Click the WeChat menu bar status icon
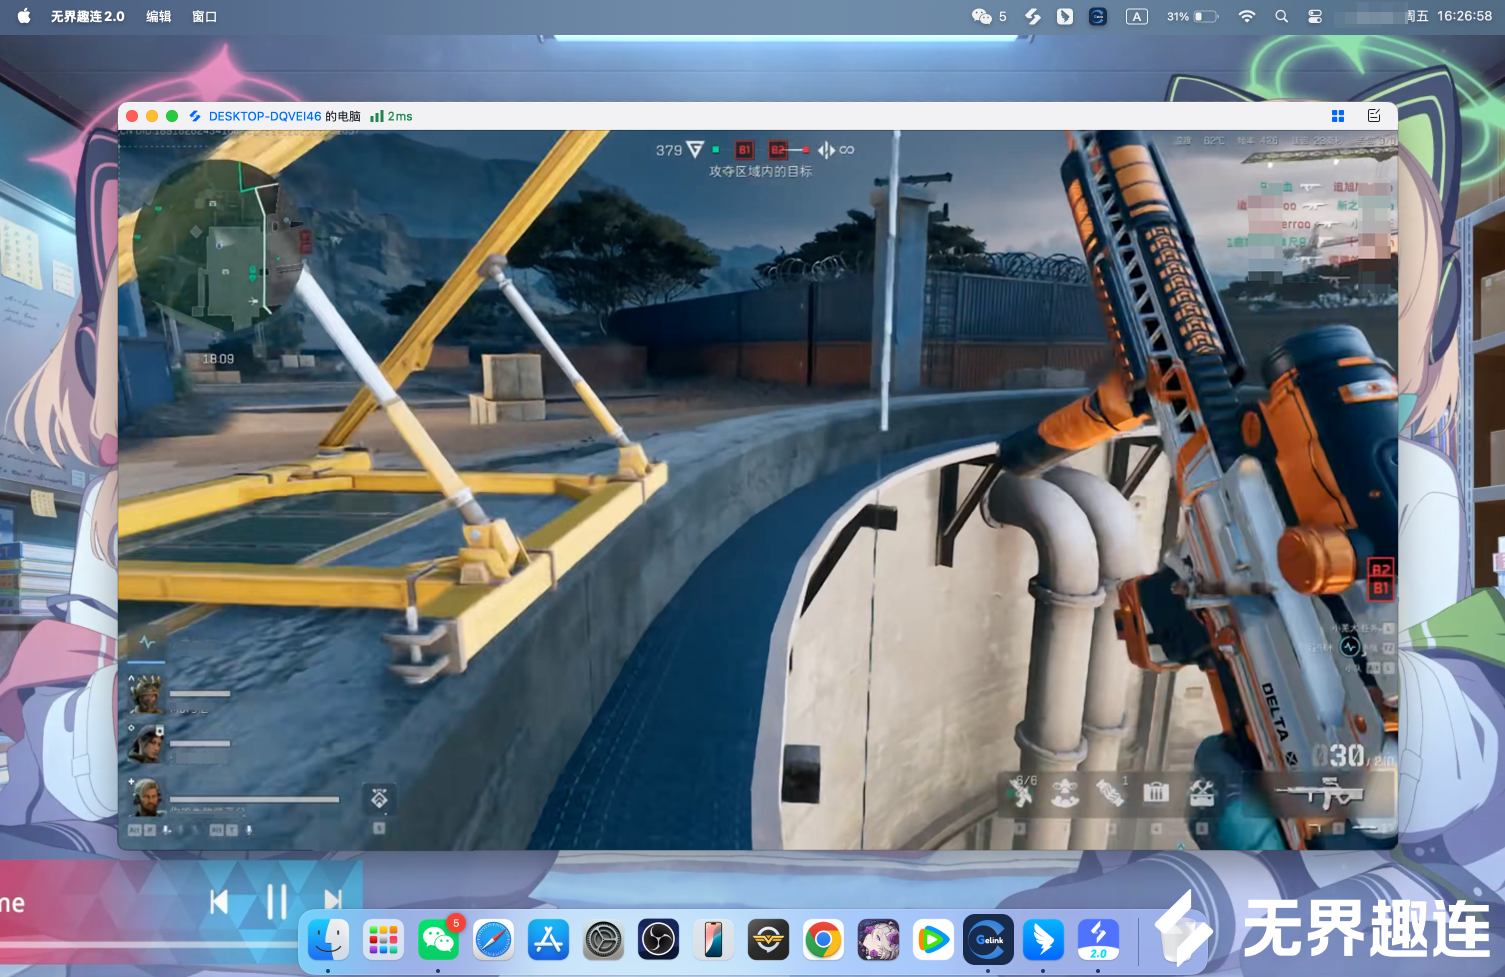 pos(982,16)
